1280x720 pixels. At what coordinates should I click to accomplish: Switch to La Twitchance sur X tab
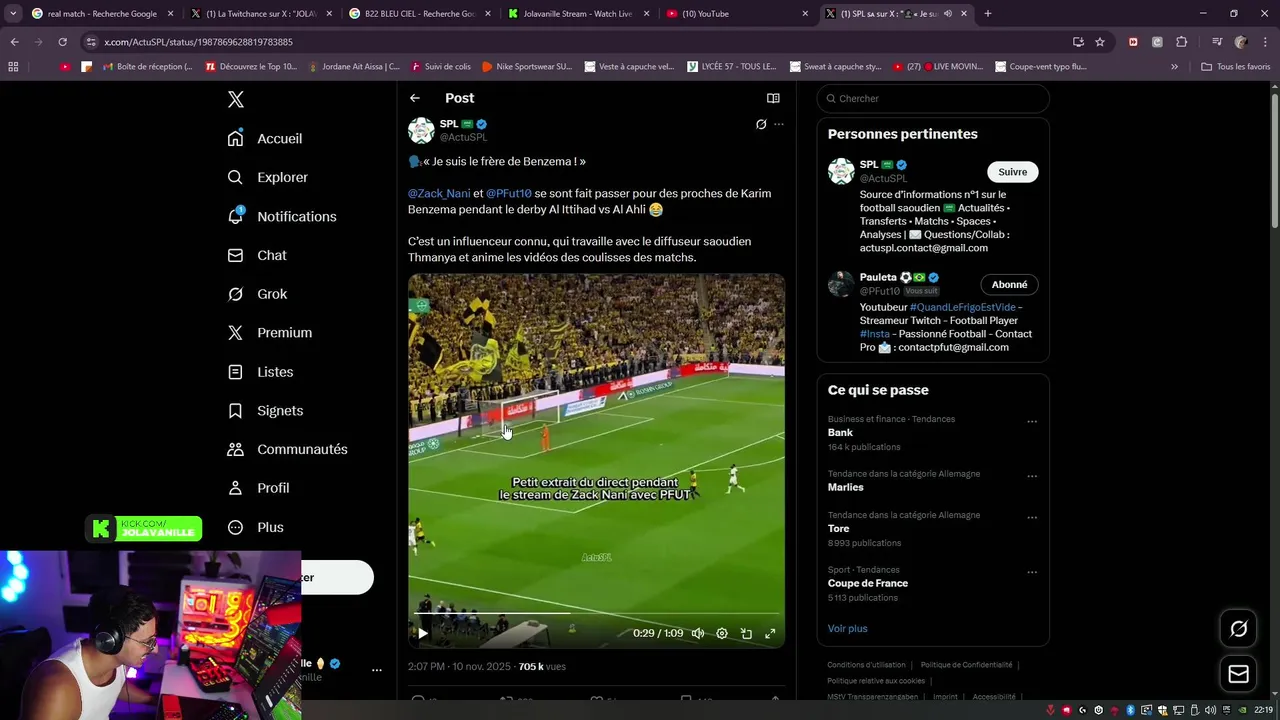pos(260,14)
